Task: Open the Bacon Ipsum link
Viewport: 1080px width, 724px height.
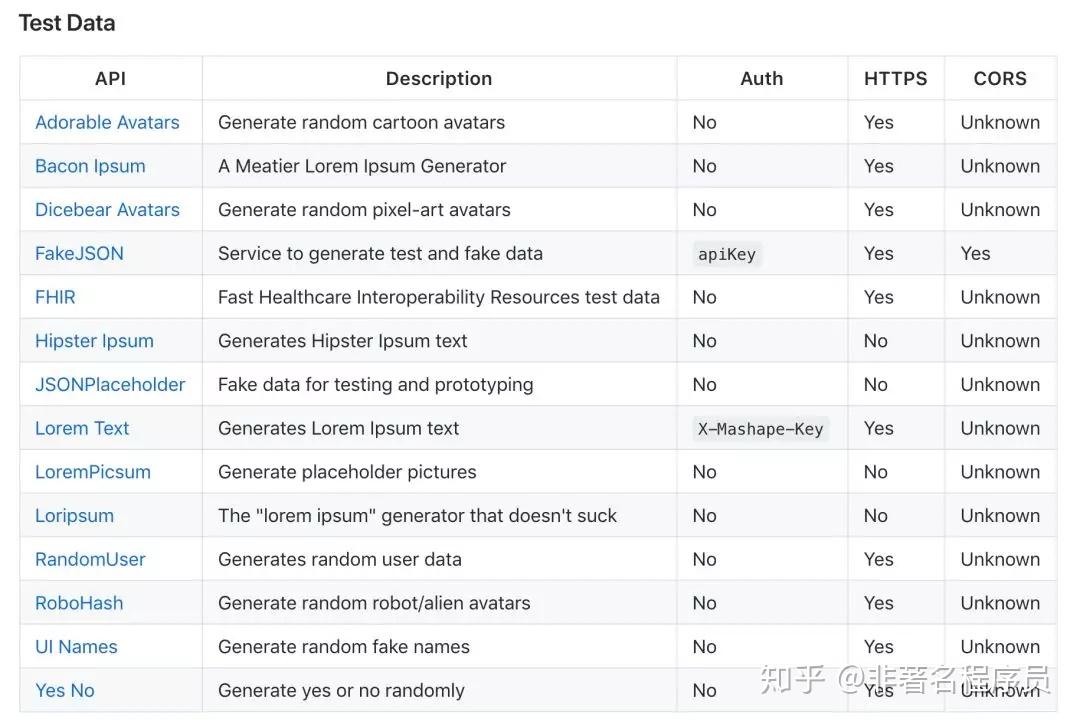Action: [x=90, y=166]
